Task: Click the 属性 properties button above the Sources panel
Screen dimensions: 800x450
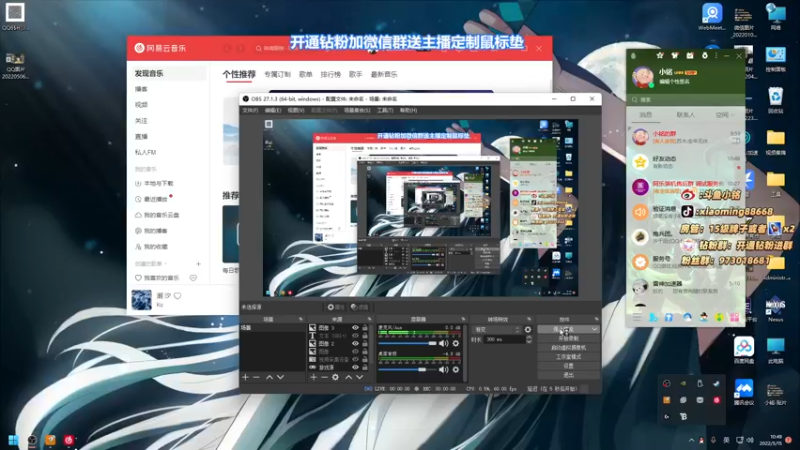Action: click(x=336, y=307)
